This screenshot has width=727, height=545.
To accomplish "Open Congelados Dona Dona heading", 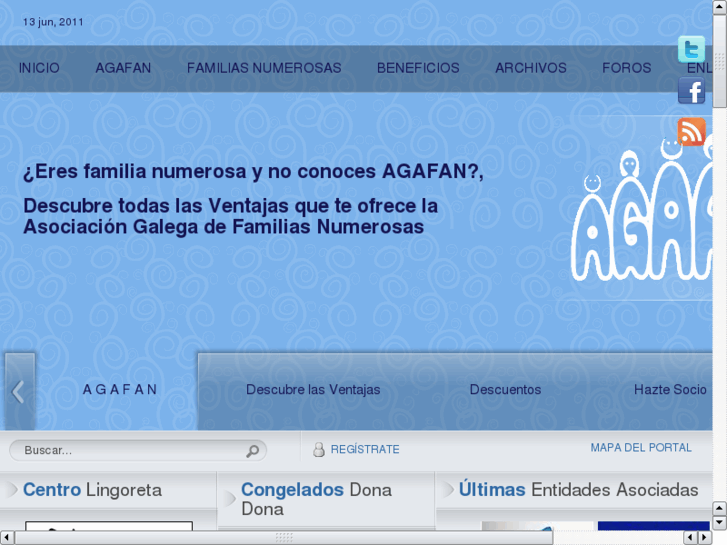I will (316, 499).
